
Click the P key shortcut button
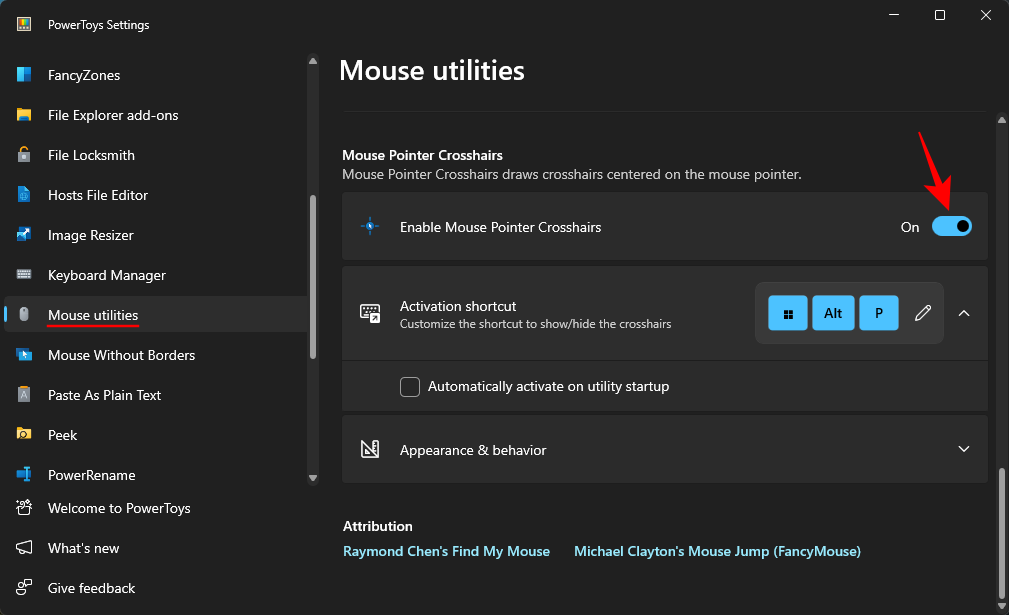879,313
